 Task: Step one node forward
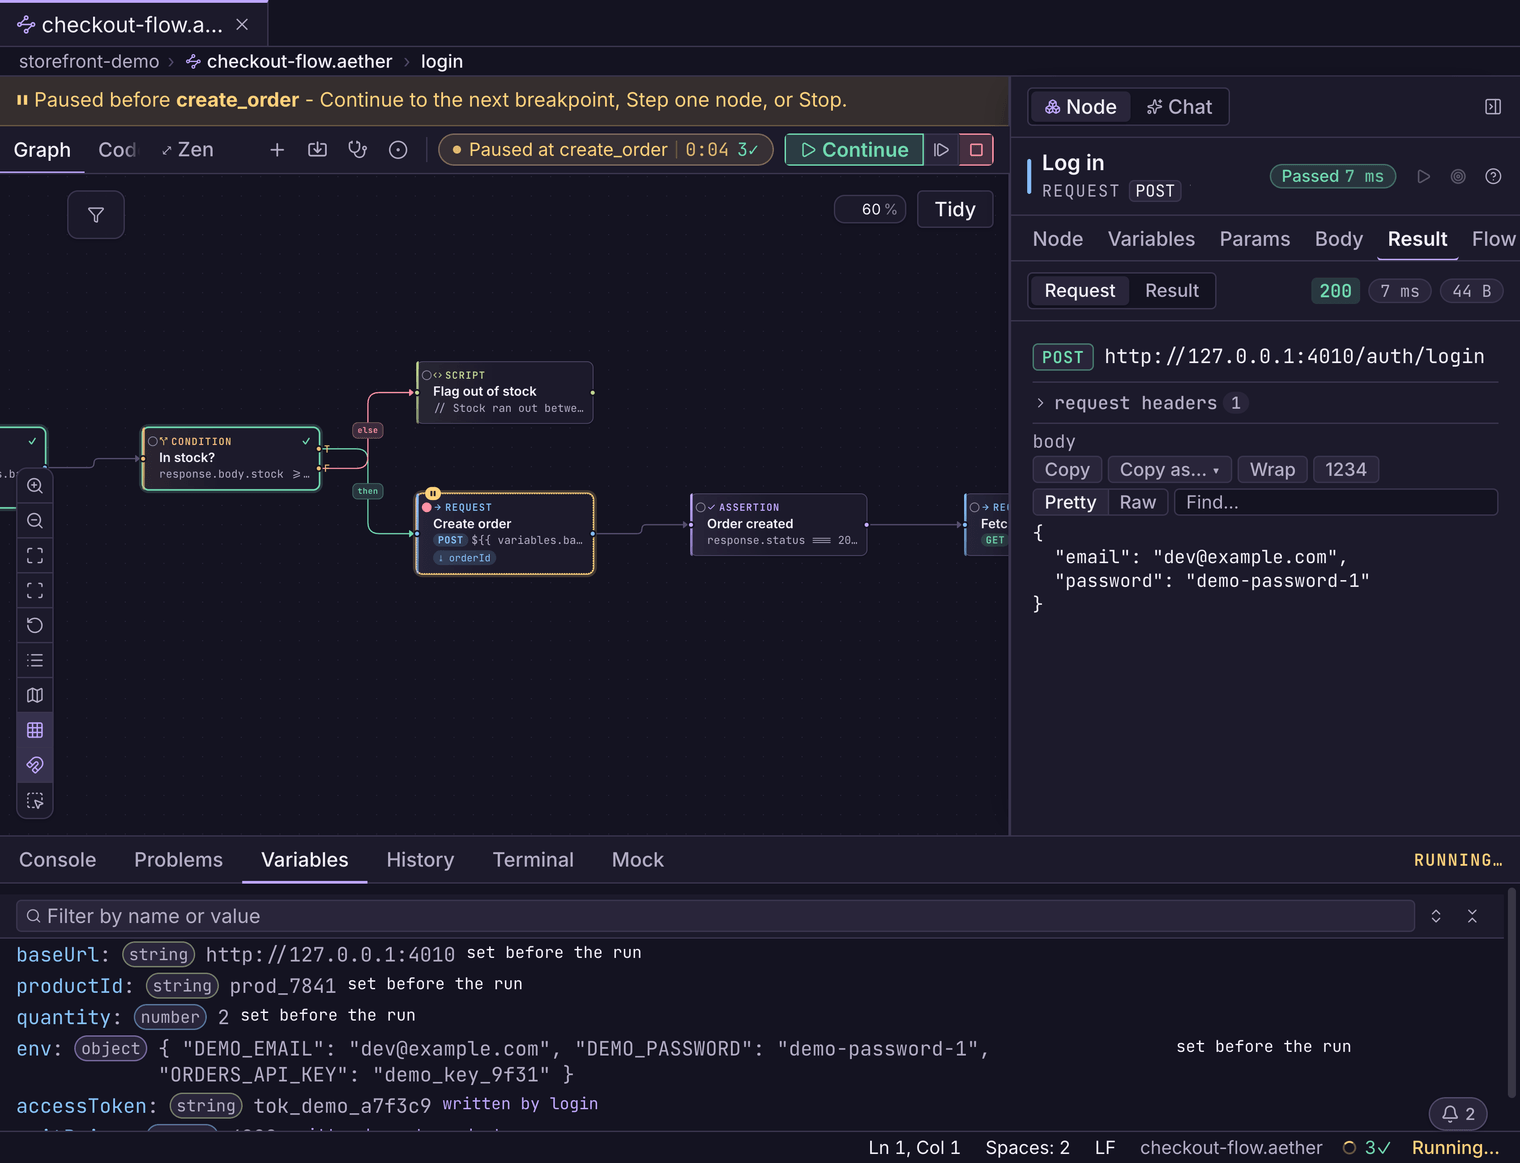tap(941, 150)
